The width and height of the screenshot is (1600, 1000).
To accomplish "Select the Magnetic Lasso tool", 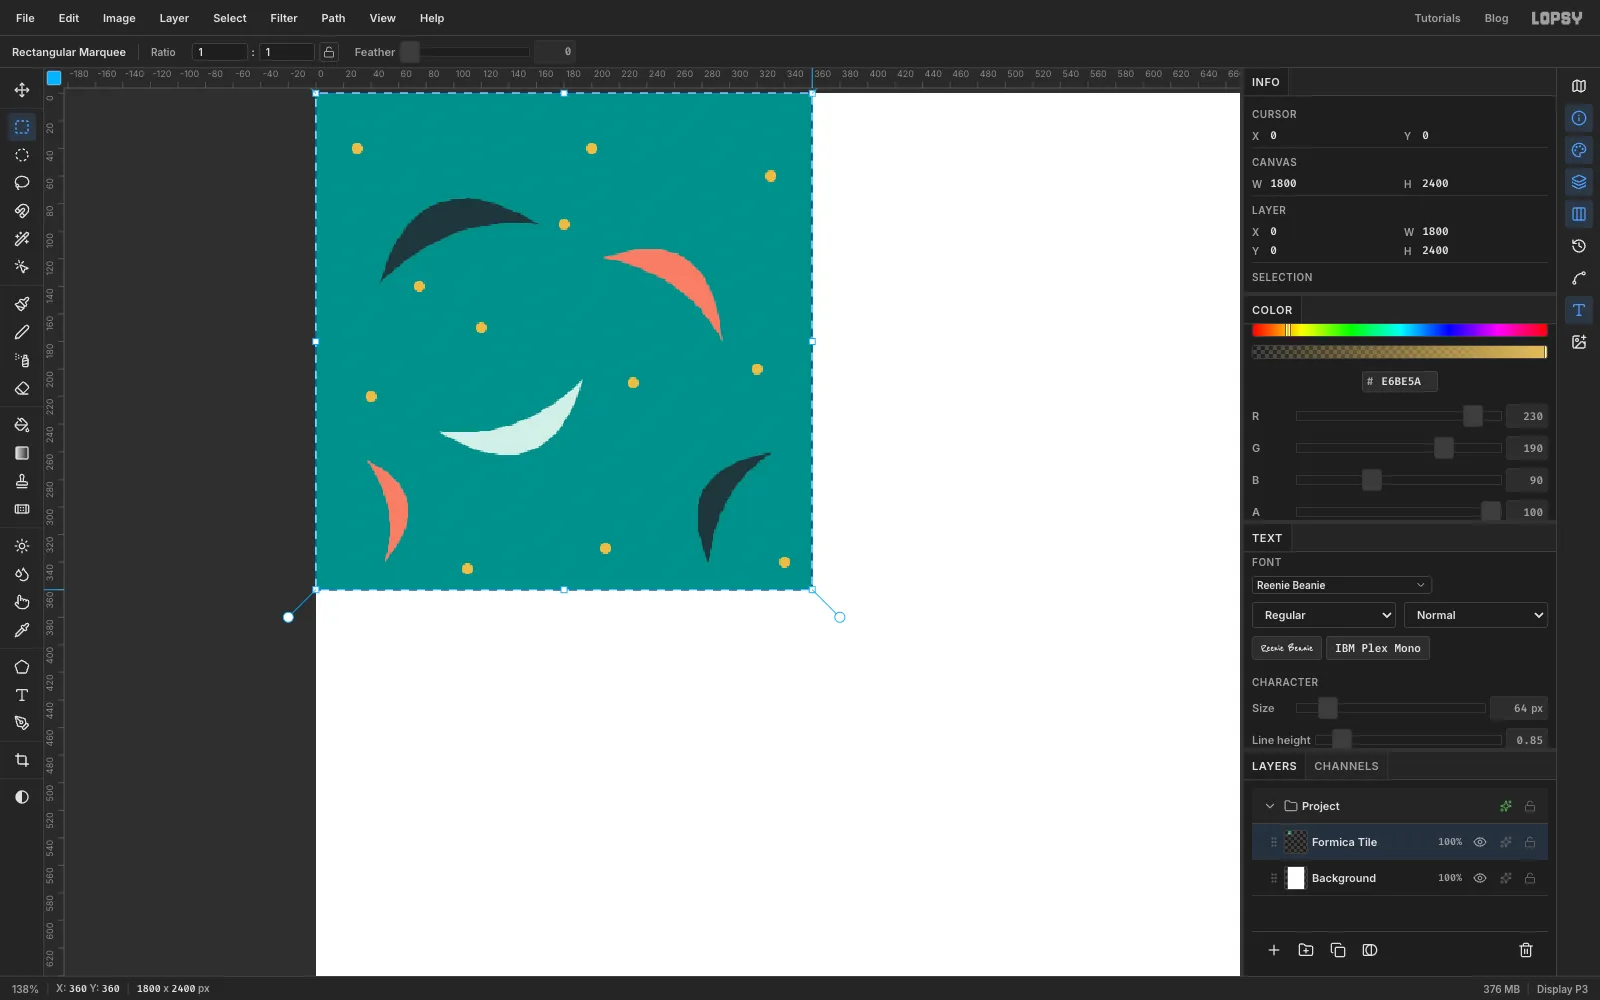I will pos(22,211).
